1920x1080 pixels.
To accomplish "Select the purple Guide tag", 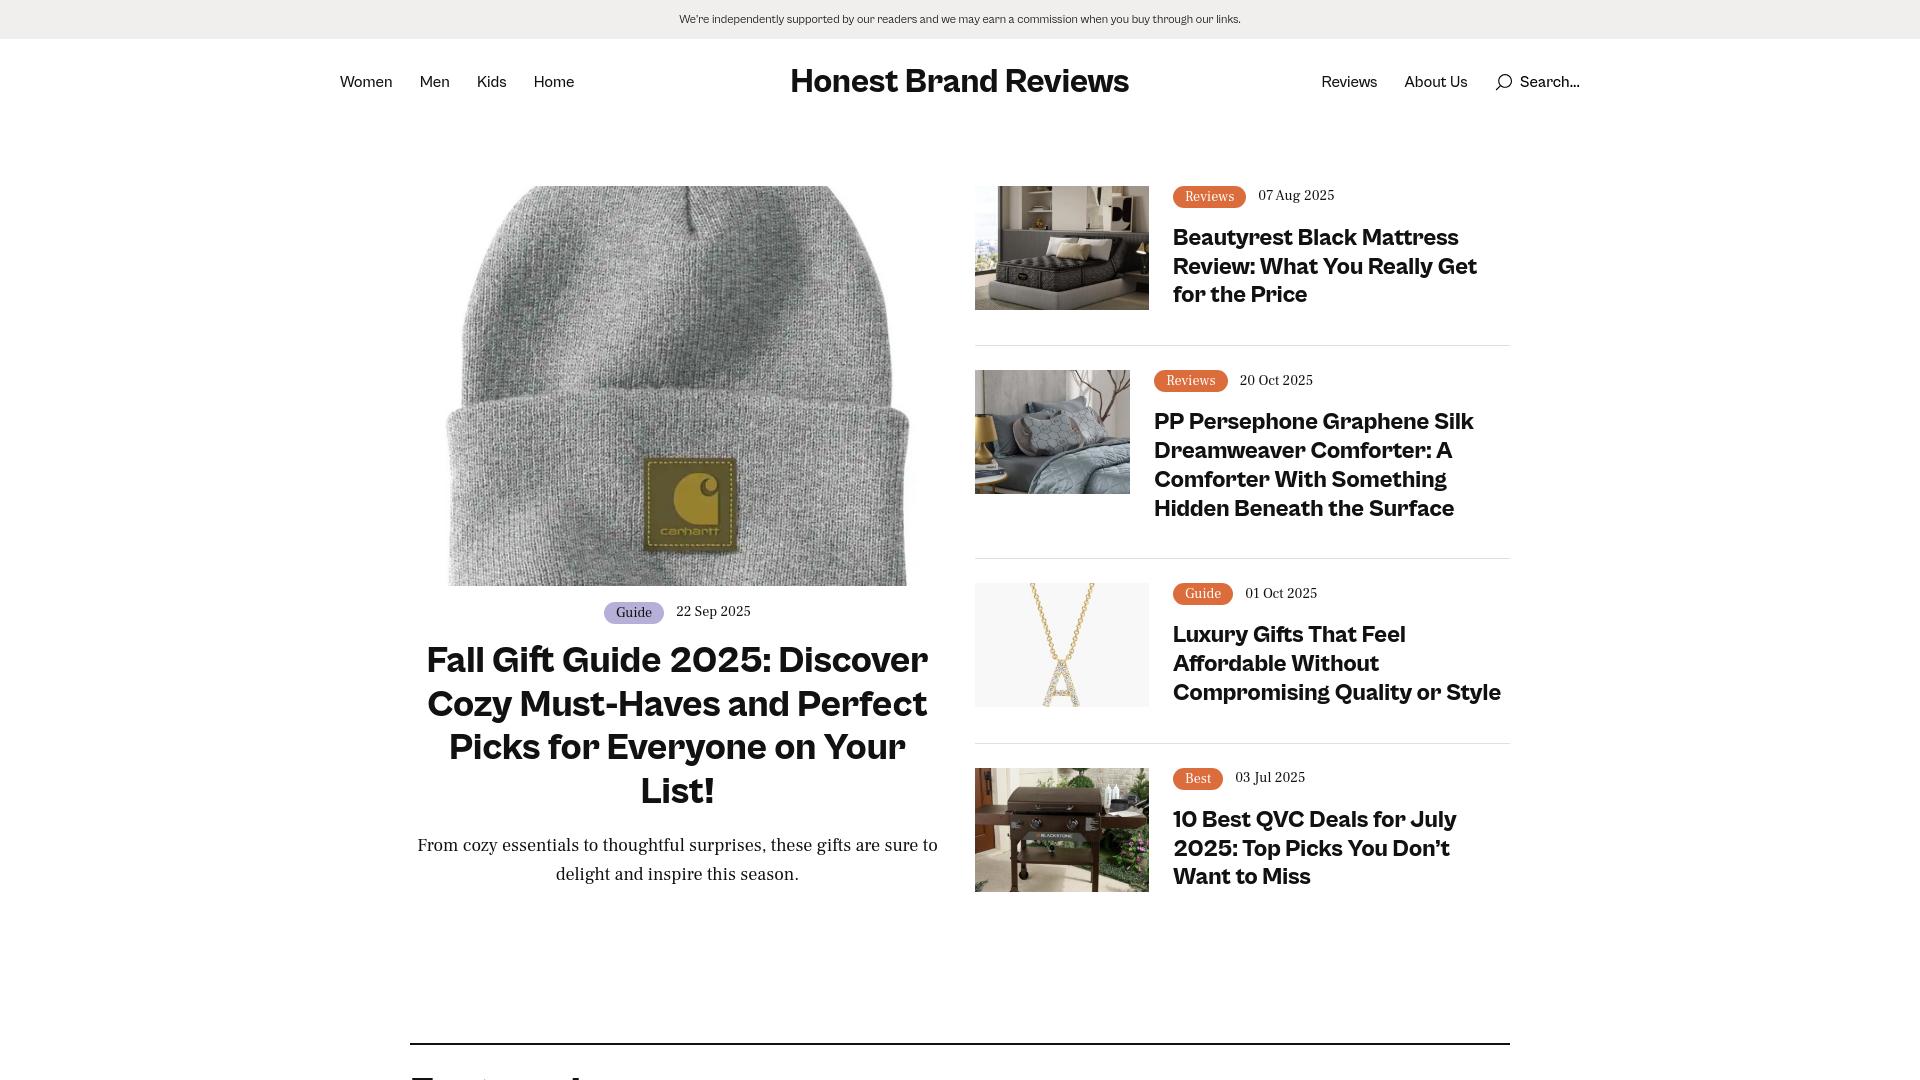I will click(633, 613).
